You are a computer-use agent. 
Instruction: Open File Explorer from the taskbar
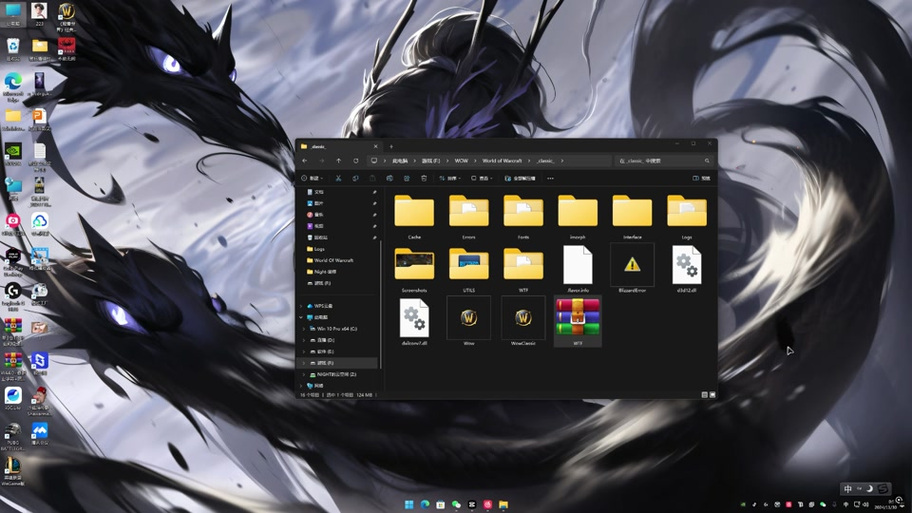[x=504, y=504]
